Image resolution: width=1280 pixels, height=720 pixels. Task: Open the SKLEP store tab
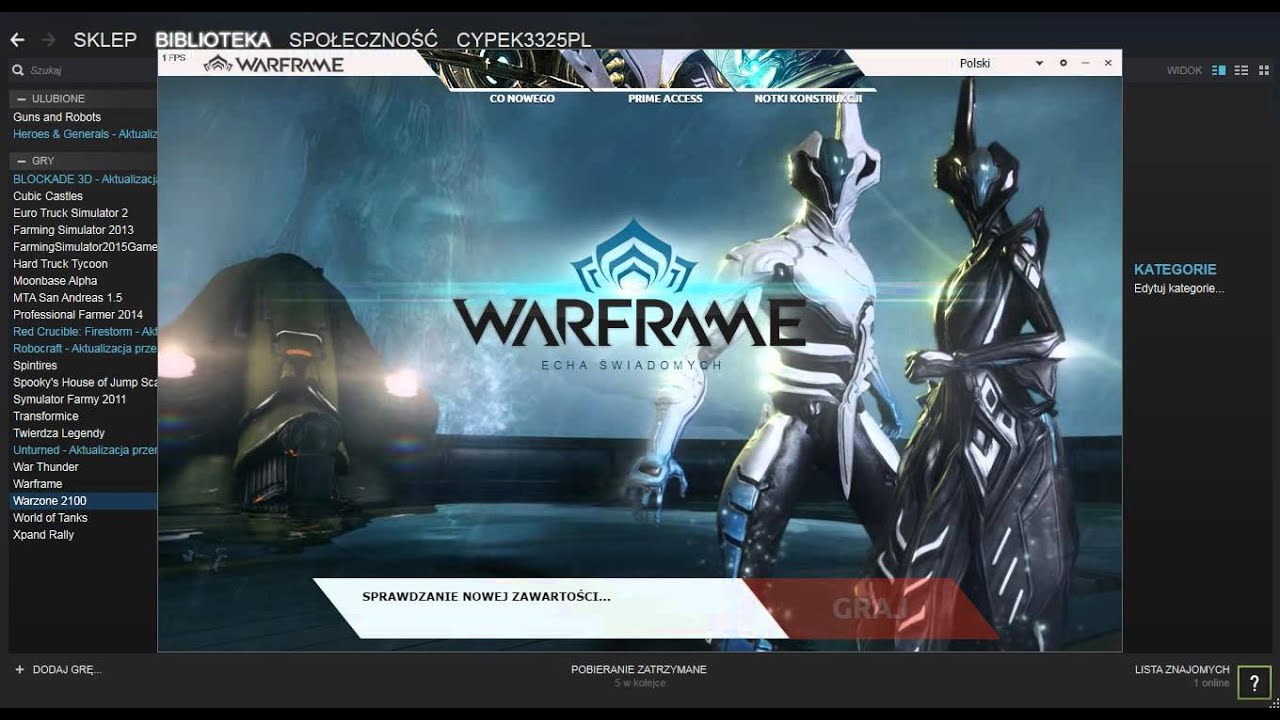click(x=105, y=40)
